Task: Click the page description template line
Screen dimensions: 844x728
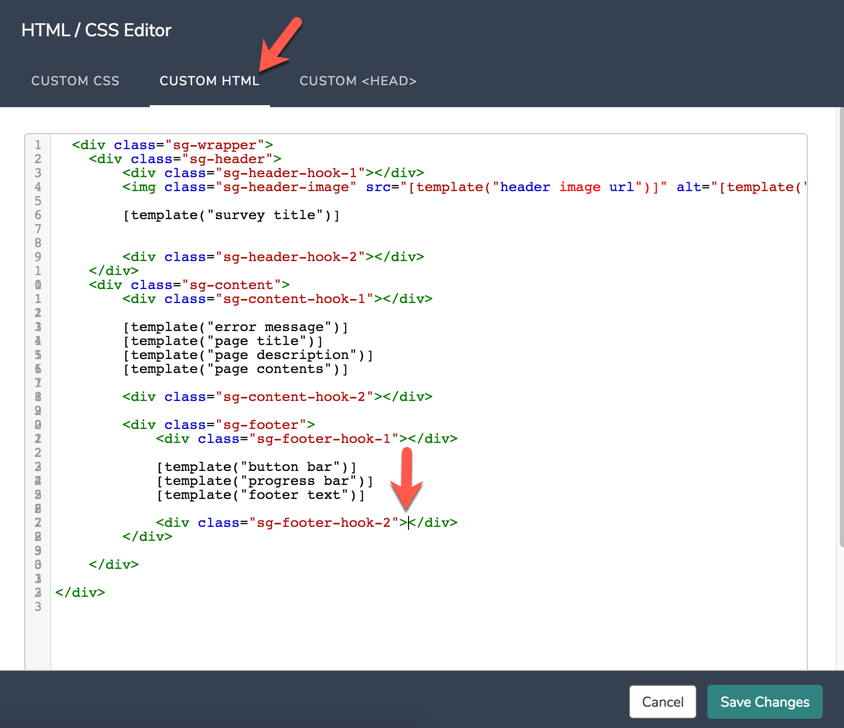Action: click(x=248, y=355)
